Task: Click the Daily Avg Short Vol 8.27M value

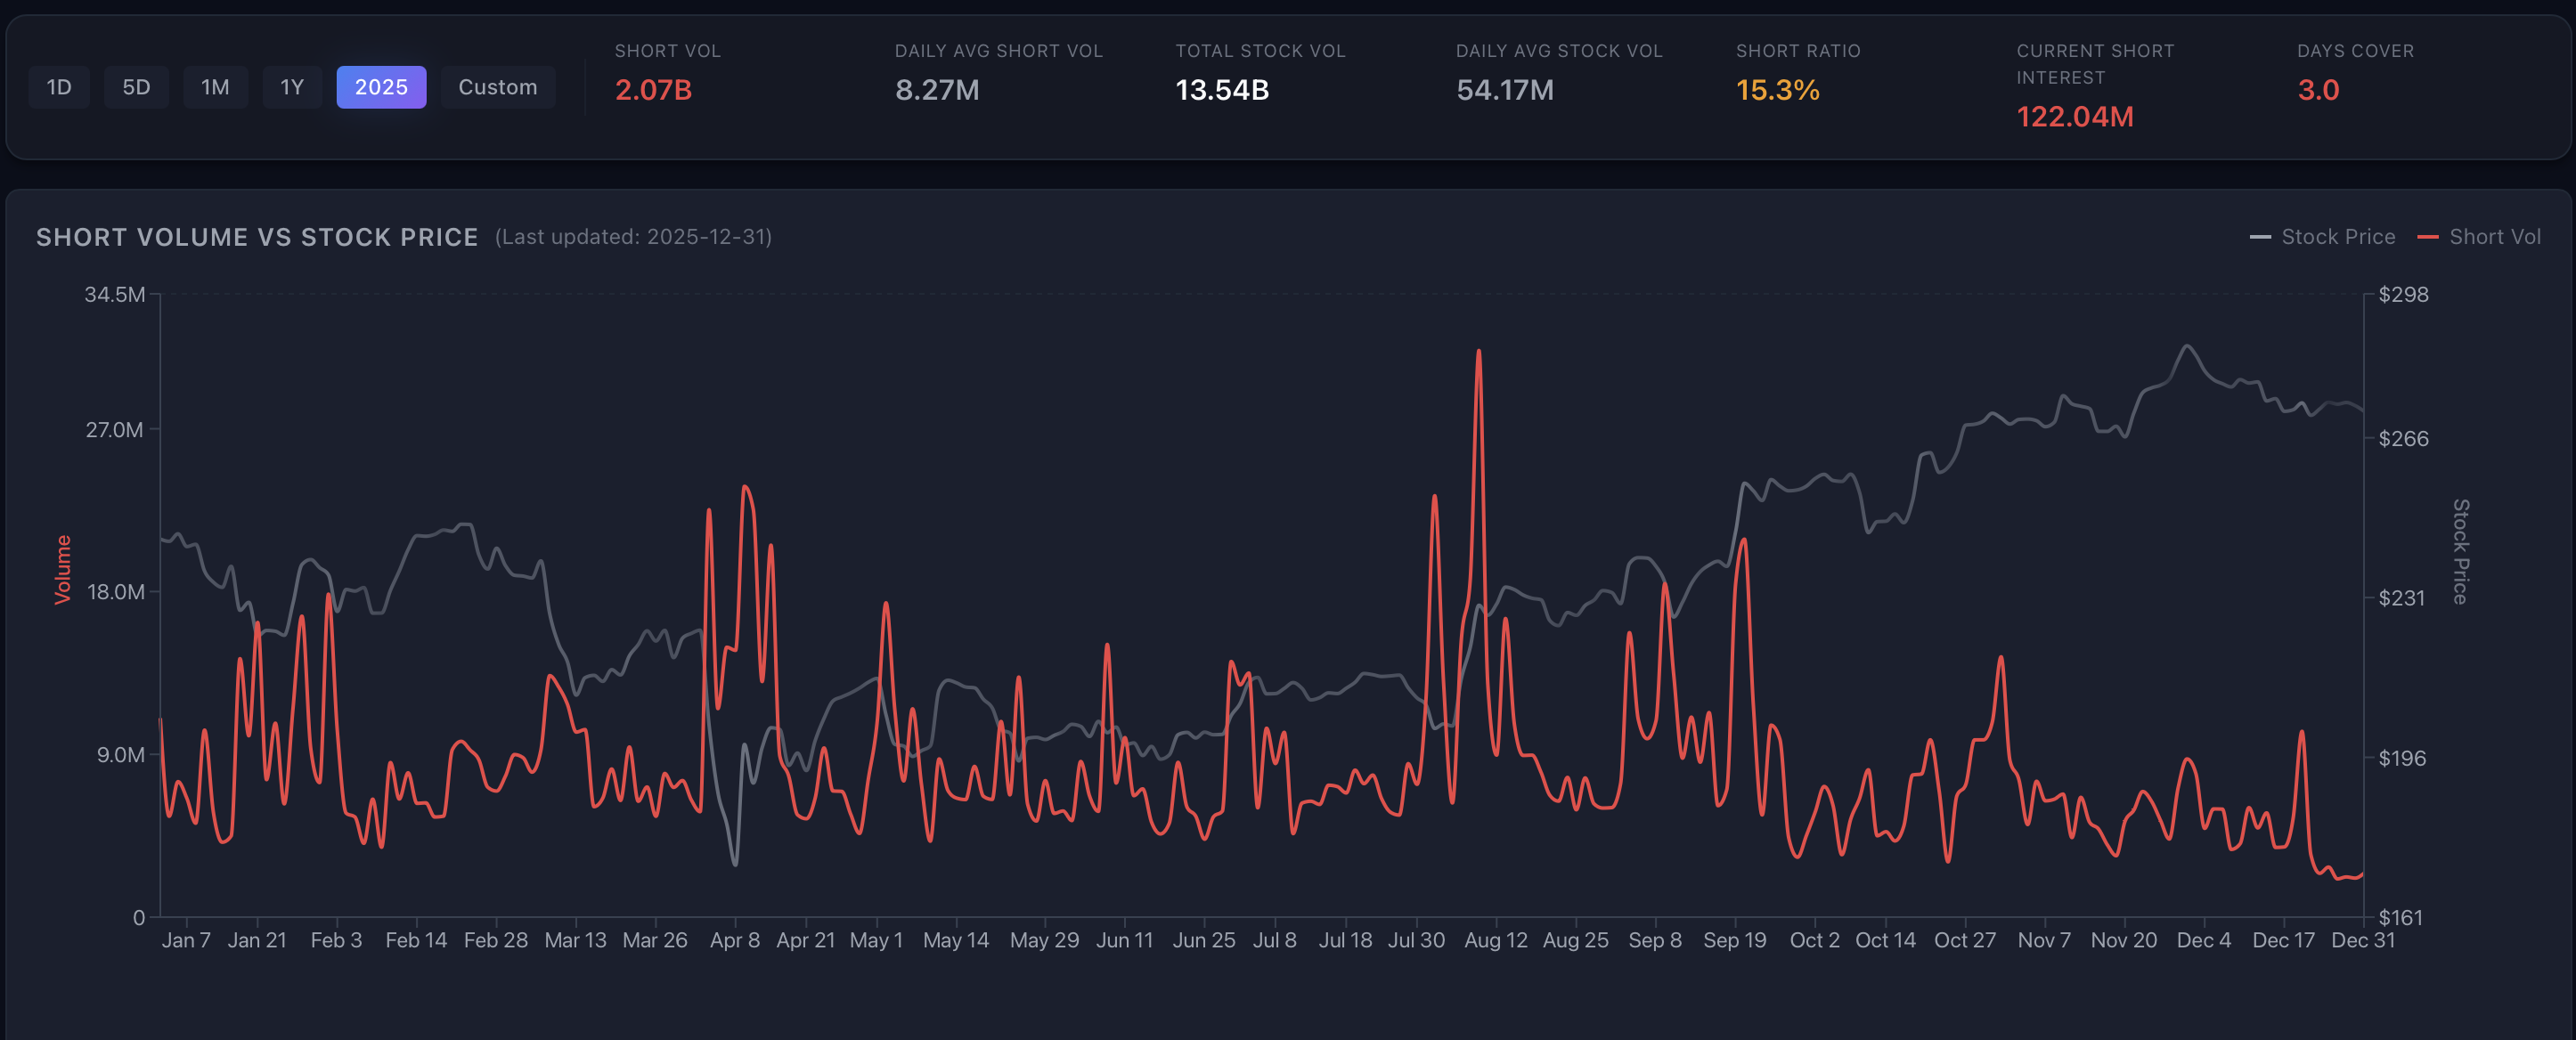Action: (x=936, y=90)
